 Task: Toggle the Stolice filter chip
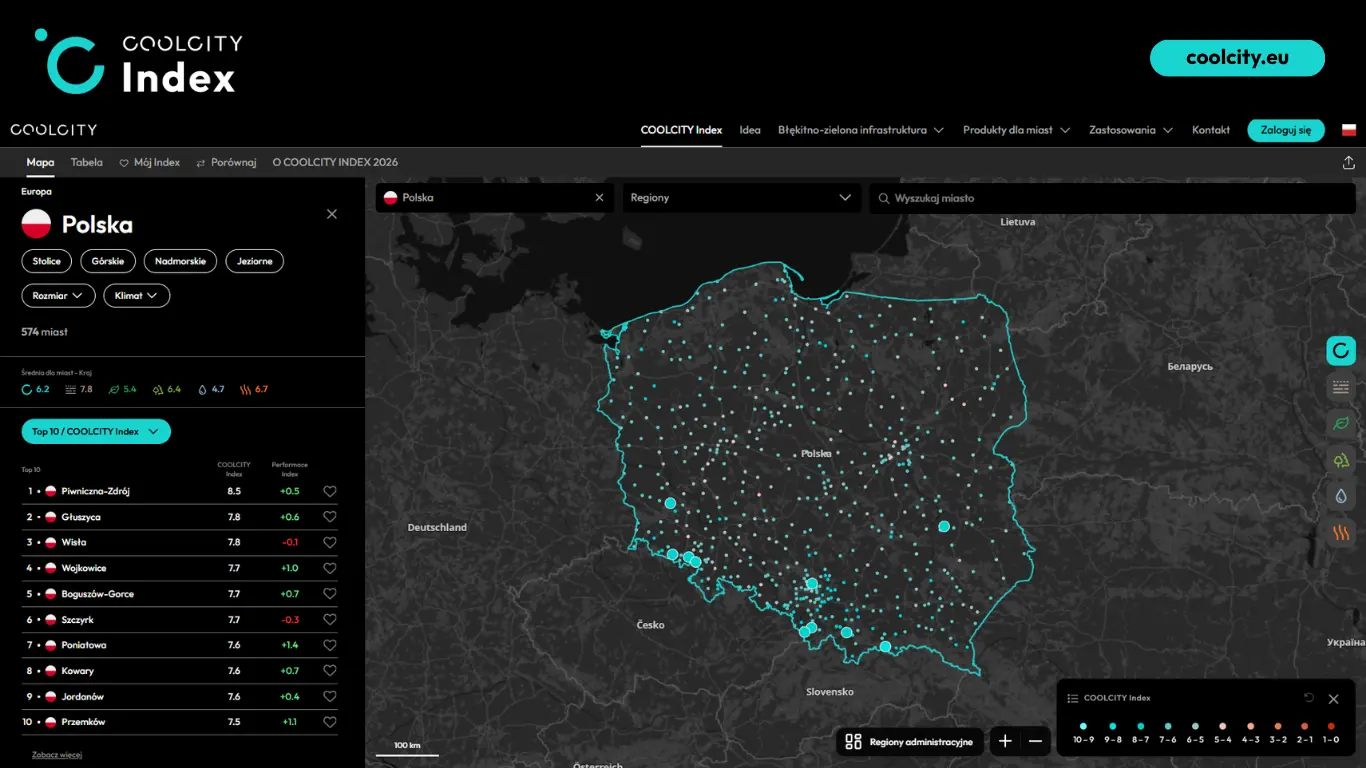(47, 261)
